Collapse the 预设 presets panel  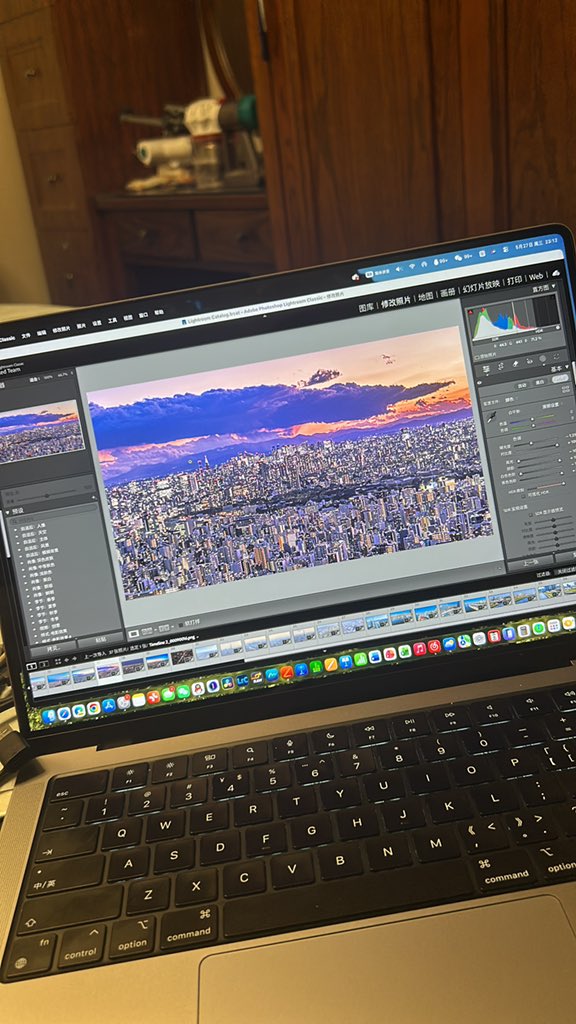click(x=7, y=512)
